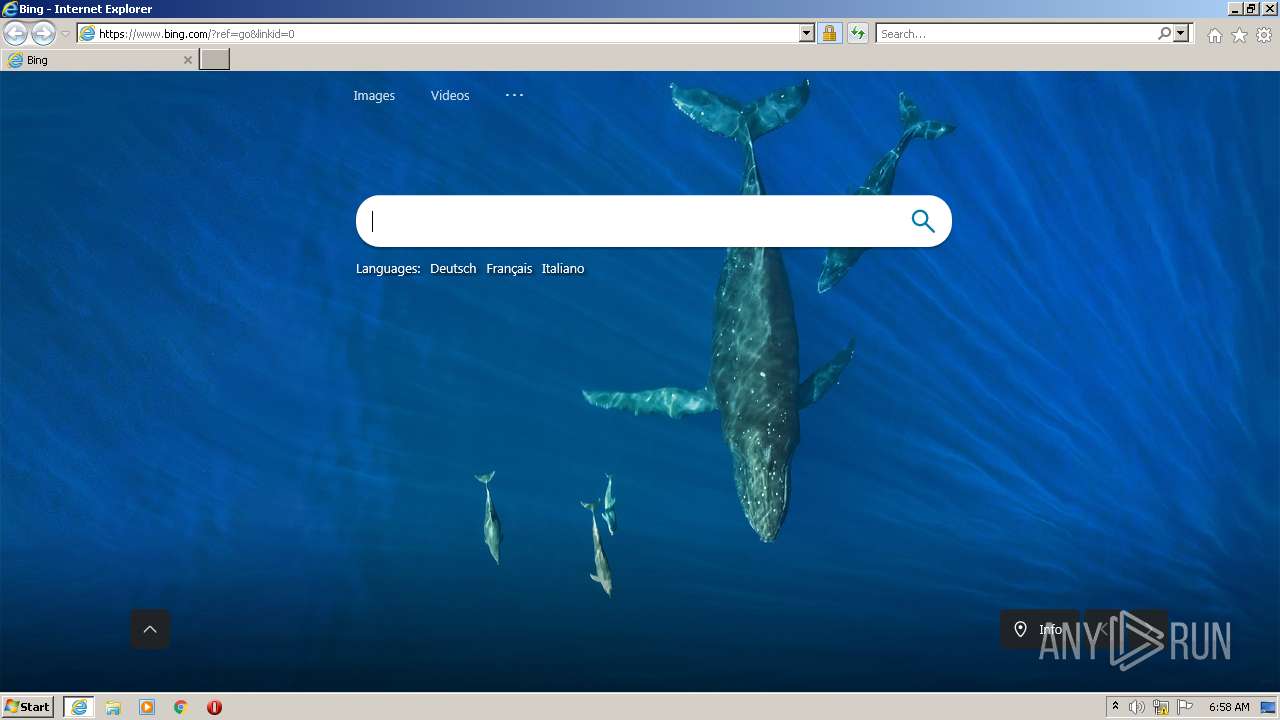
Task: Open the search provider dropdown arrow
Action: (1181, 34)
